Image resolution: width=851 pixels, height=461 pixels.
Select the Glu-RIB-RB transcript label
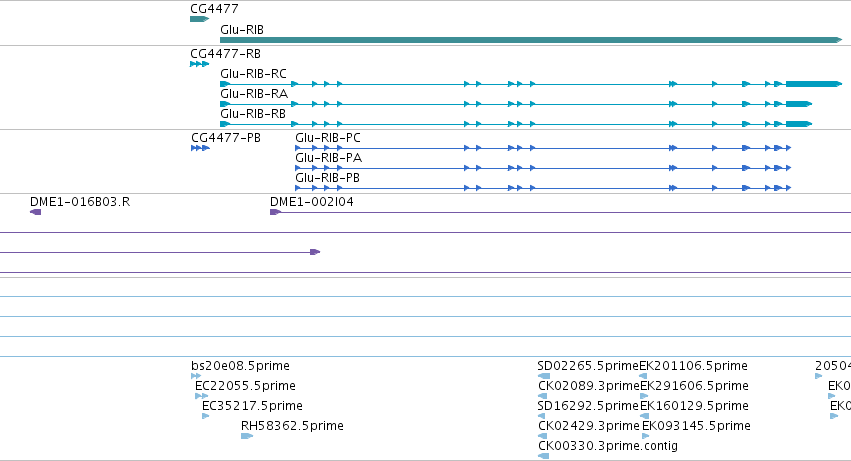click(253, 114)
